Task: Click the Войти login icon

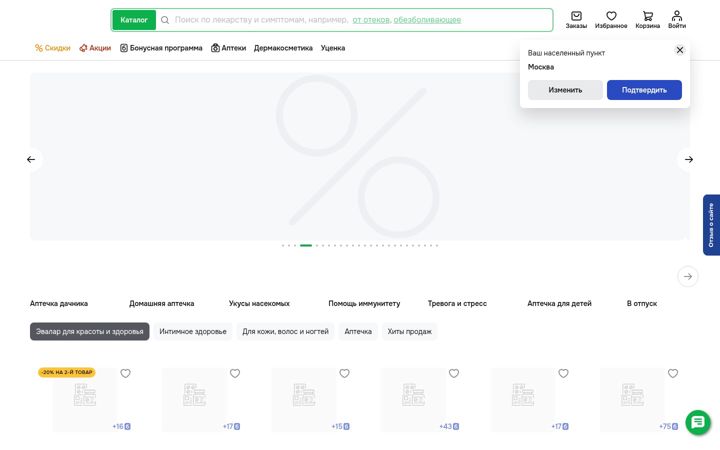Action: tap(677, 20)
